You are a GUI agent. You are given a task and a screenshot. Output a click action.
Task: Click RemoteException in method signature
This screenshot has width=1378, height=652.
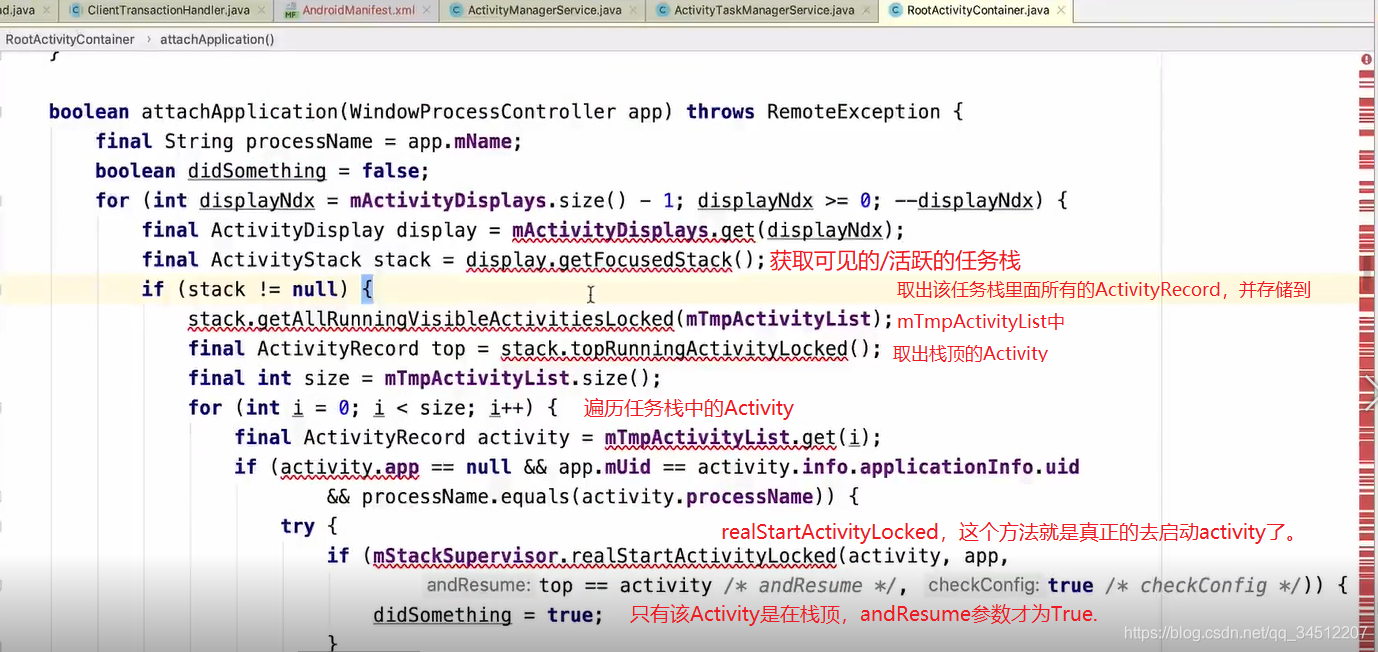(x=854, y=112)
